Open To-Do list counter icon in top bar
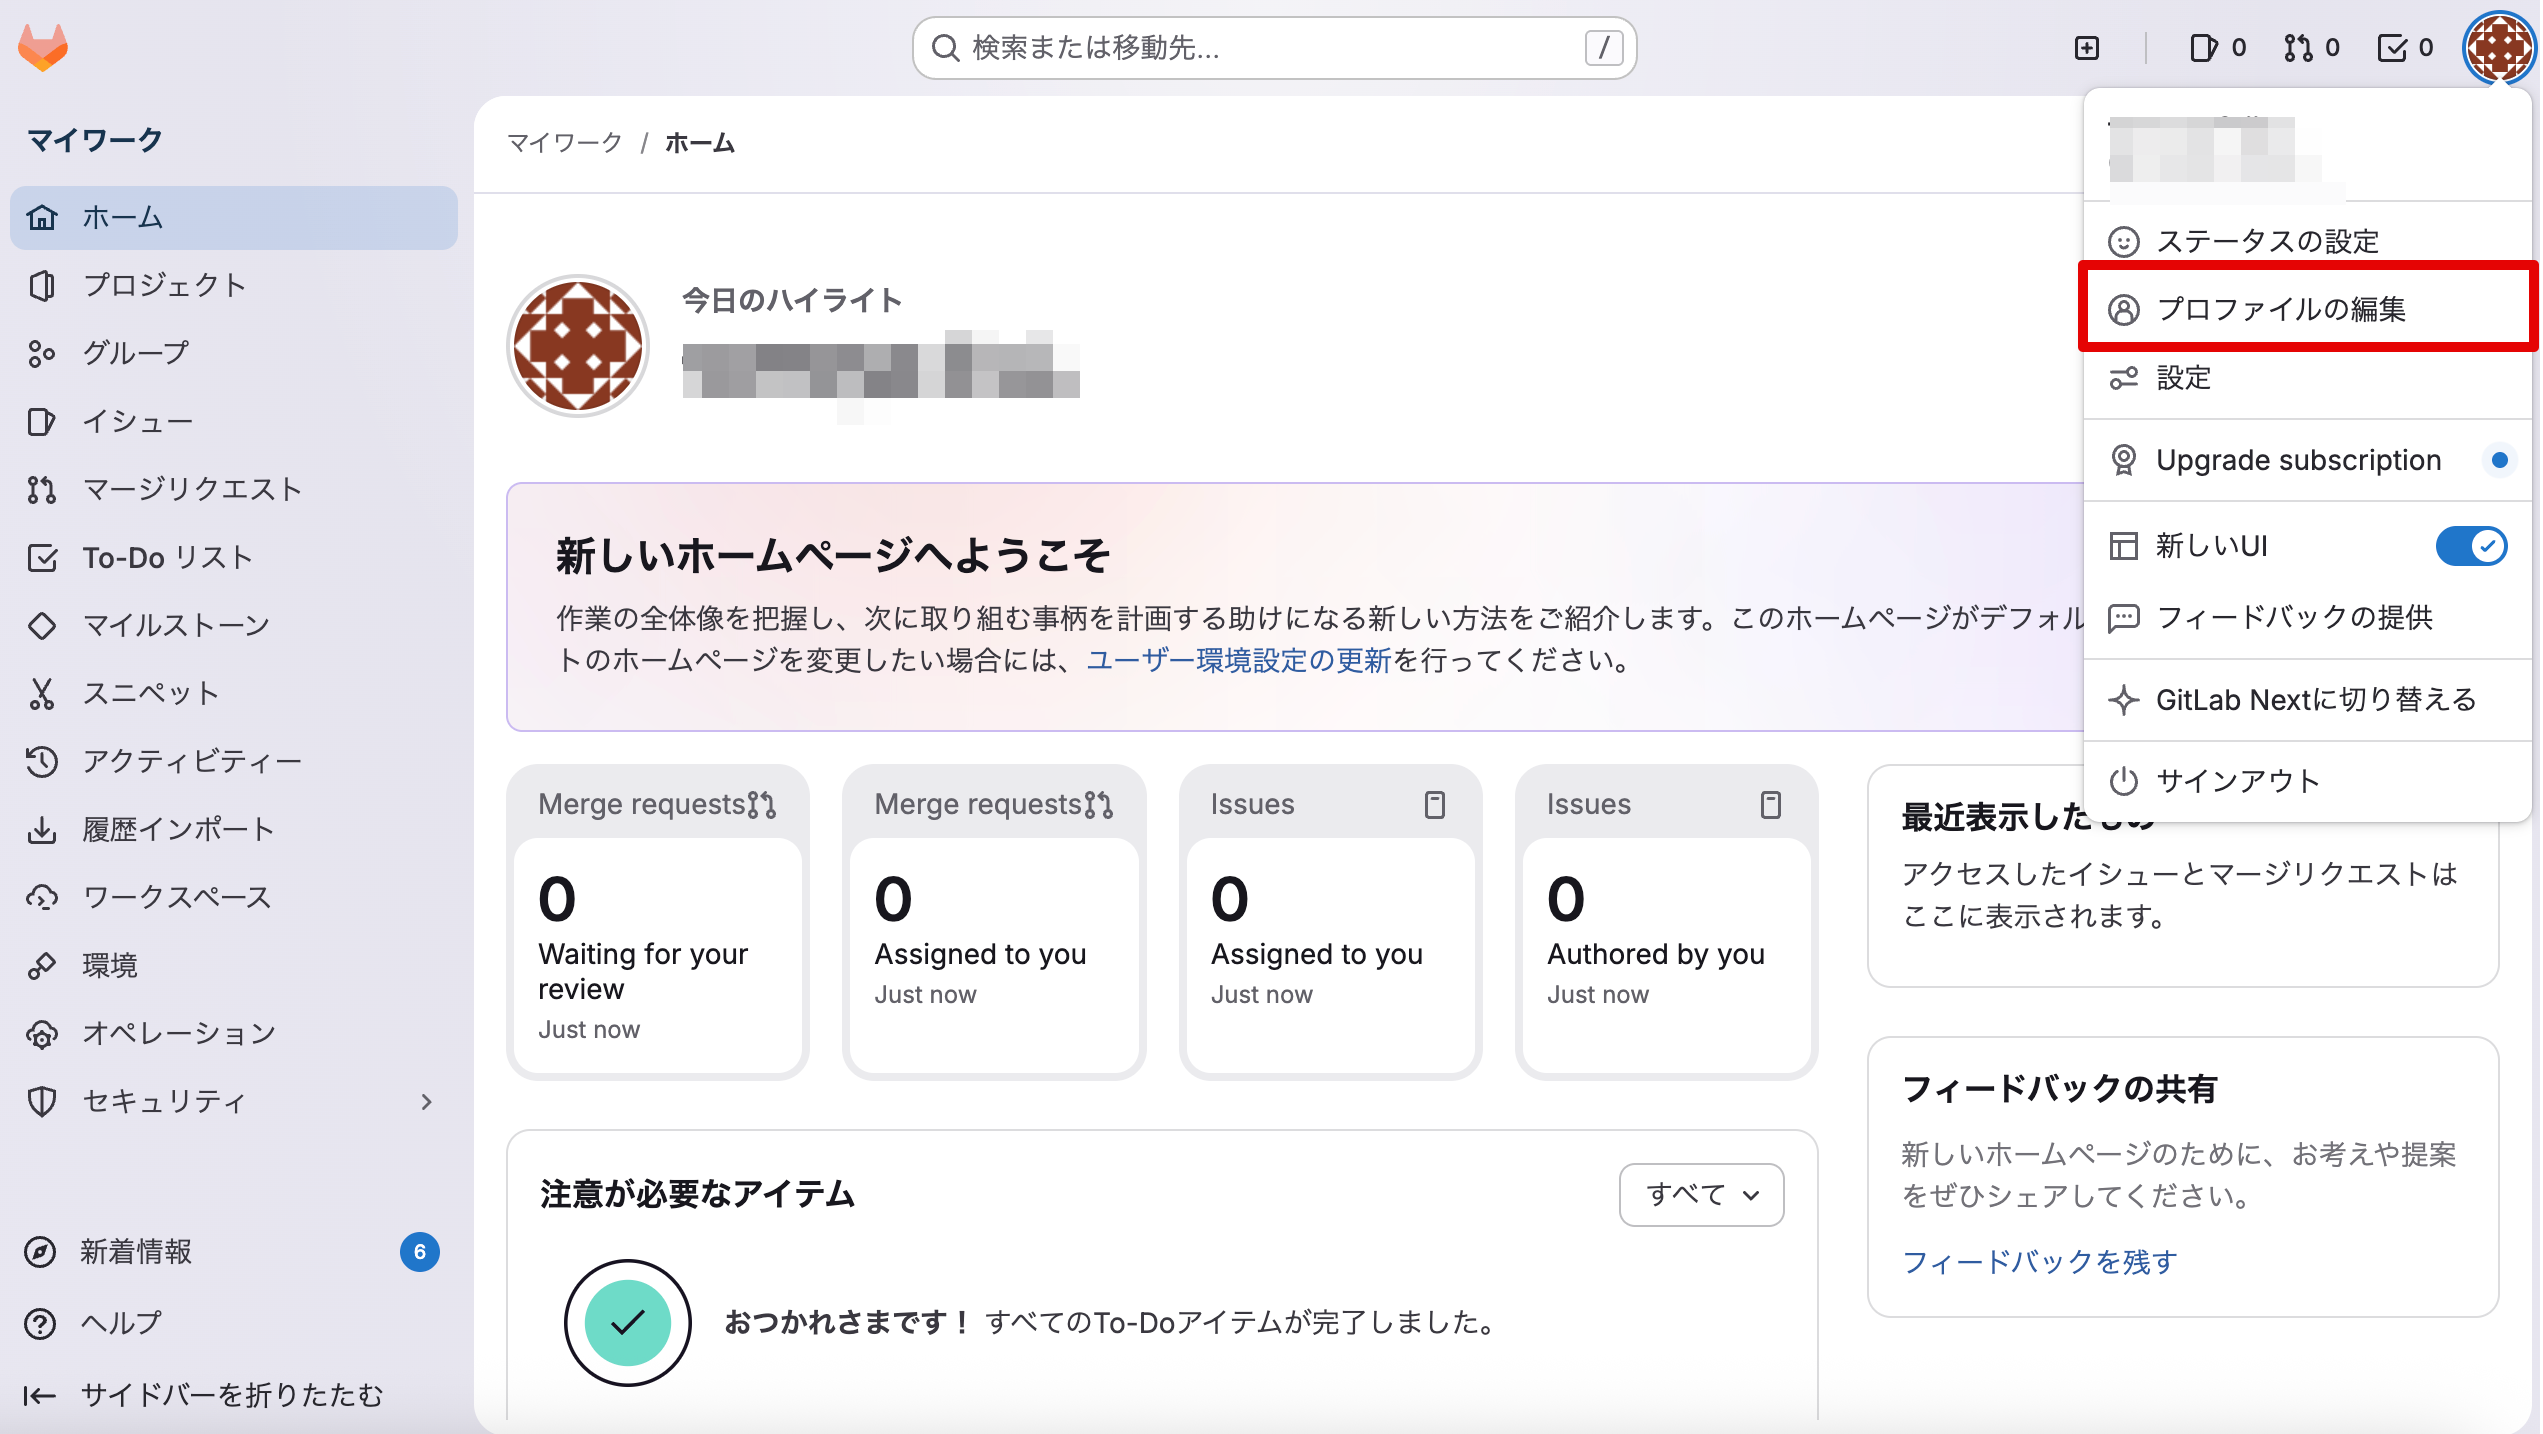This screenshot has height=1434, width=2543. [x=2404, y=48]
